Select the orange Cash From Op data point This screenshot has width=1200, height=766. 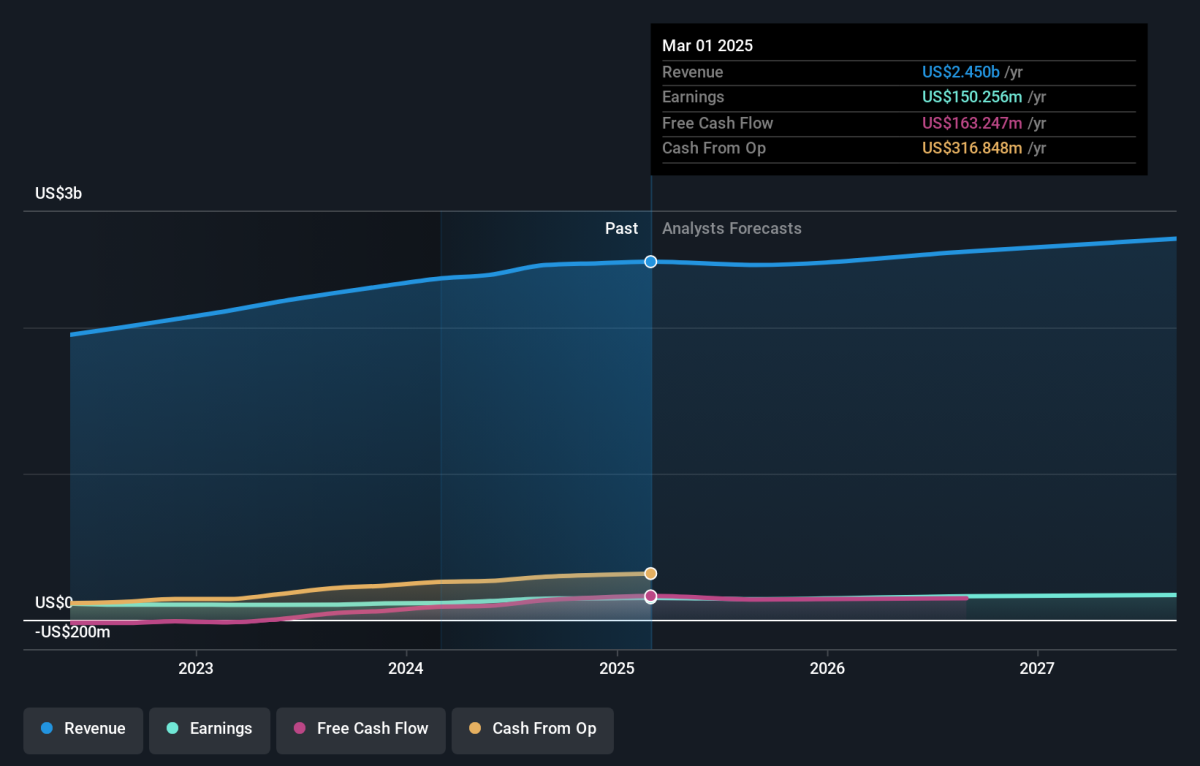point(651,574)
